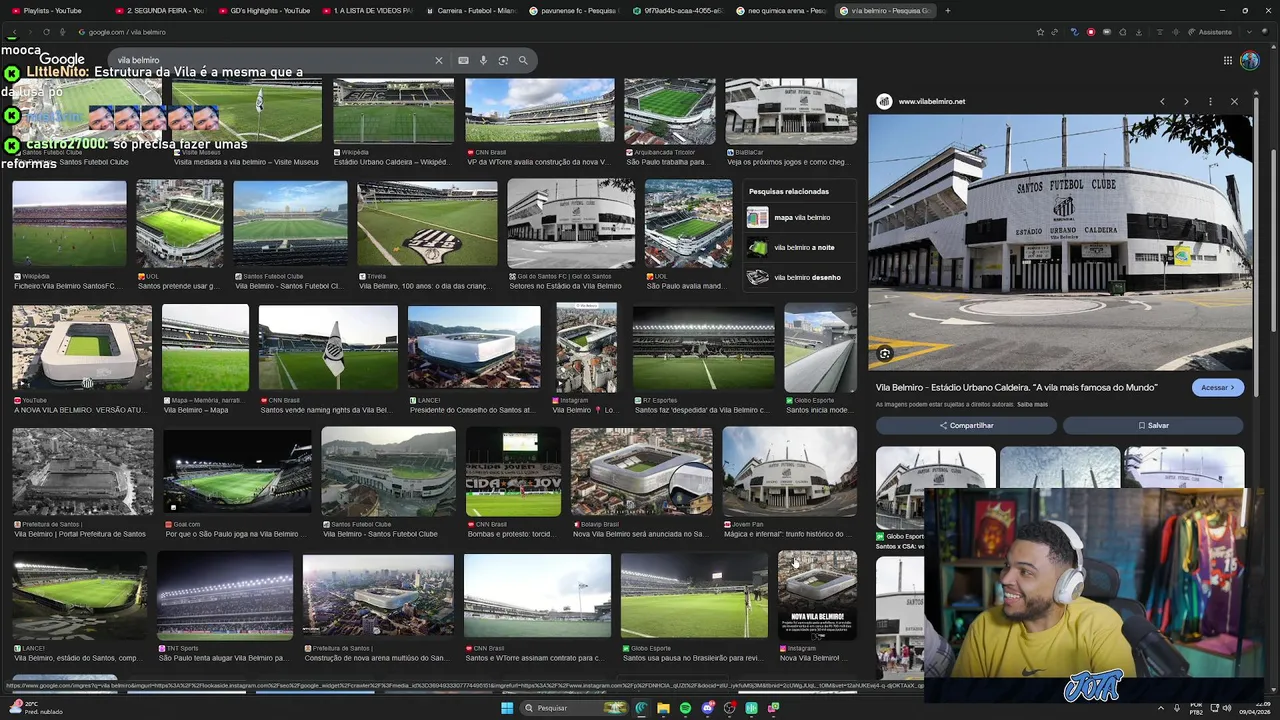Image resolution: width=1280 pixels, height=720 pixels.
Task: Open File Explorer from taskbar
Action: (663, 708)
